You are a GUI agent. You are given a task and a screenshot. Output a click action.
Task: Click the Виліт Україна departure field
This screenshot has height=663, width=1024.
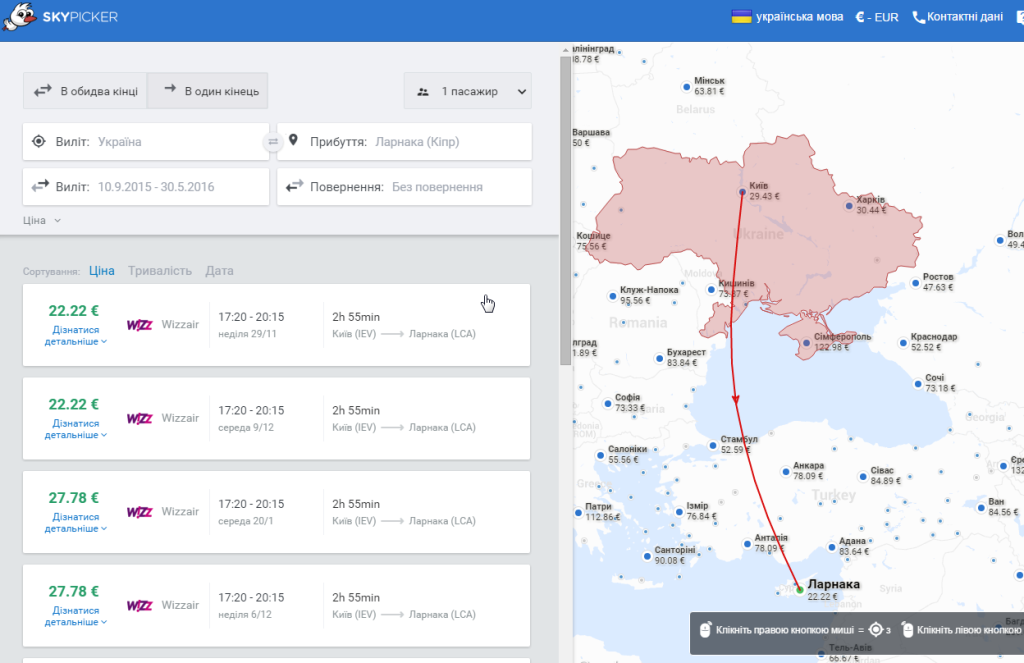point(146,142)
